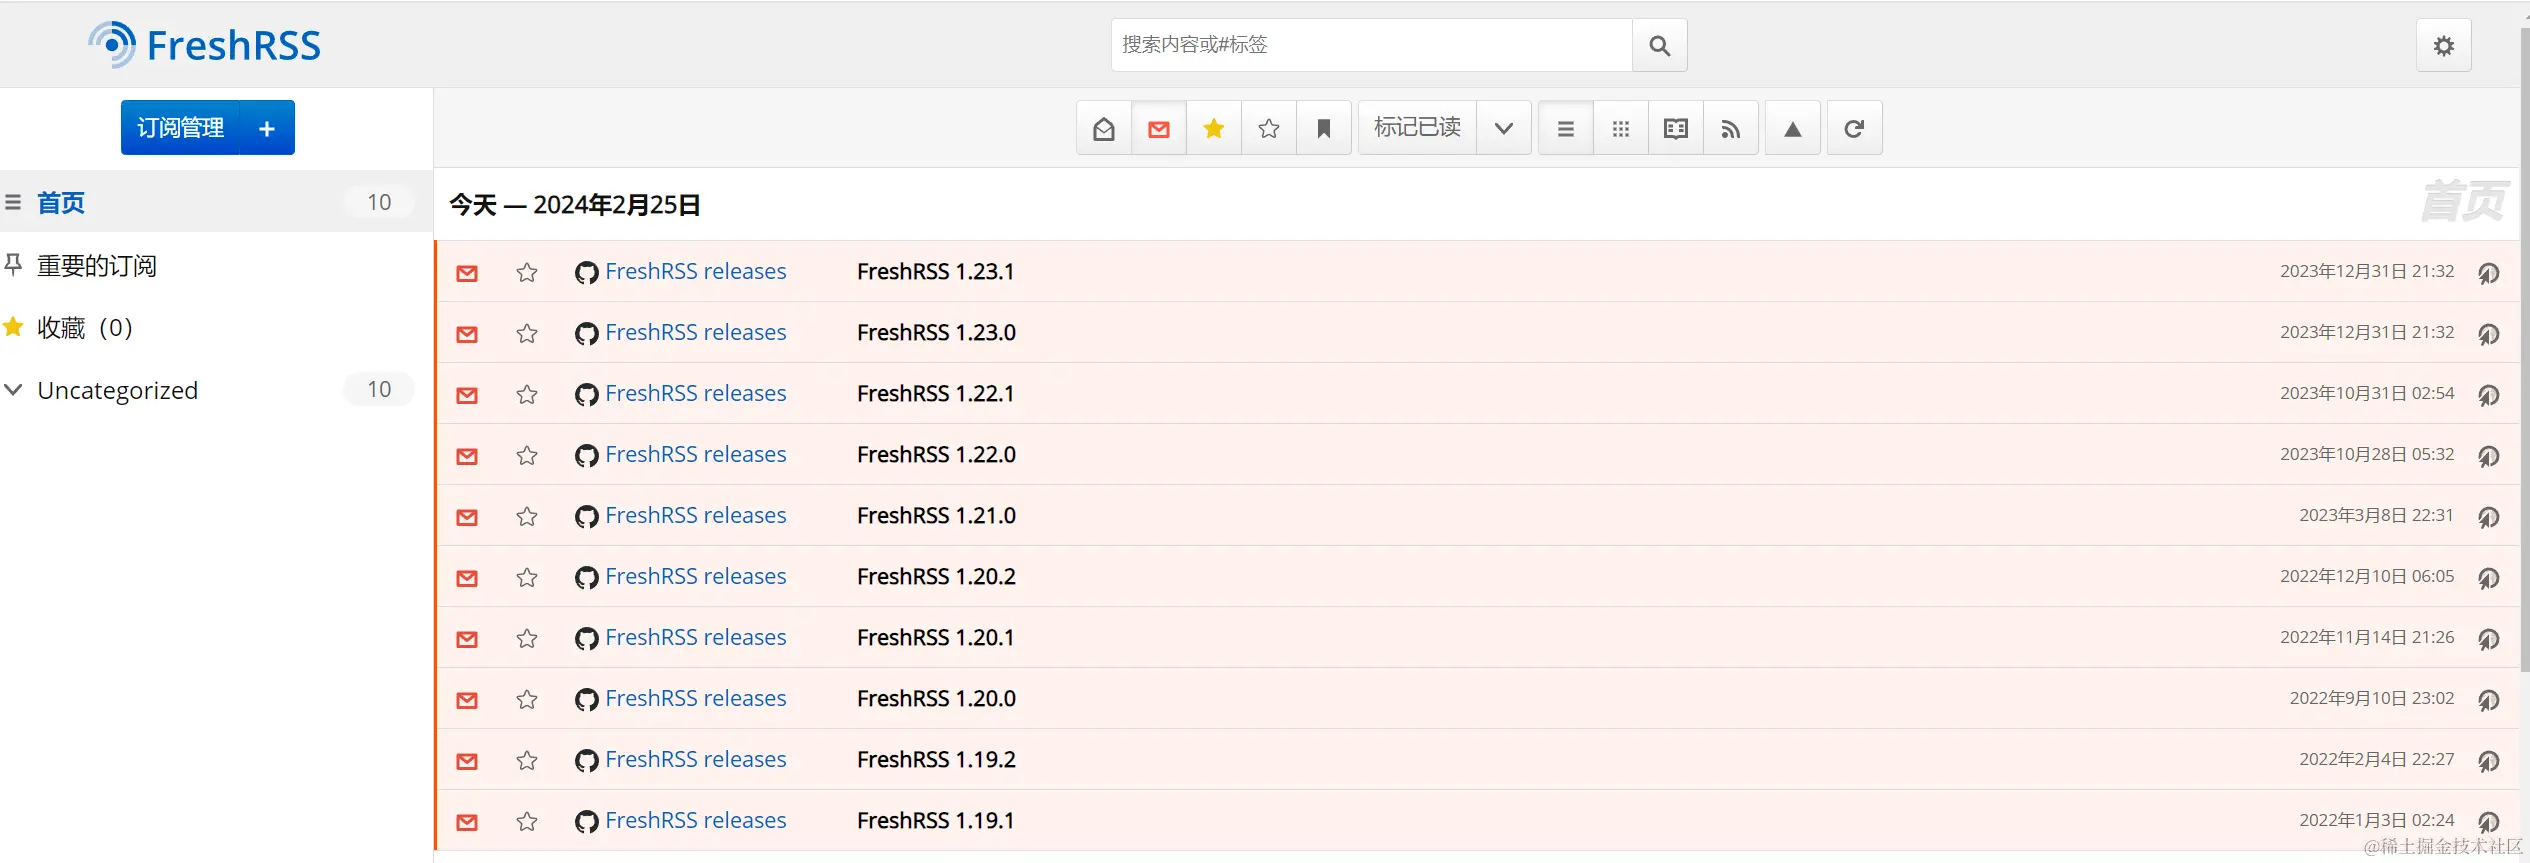Select 收藏 (0) in the sidebar

[85, 328]
